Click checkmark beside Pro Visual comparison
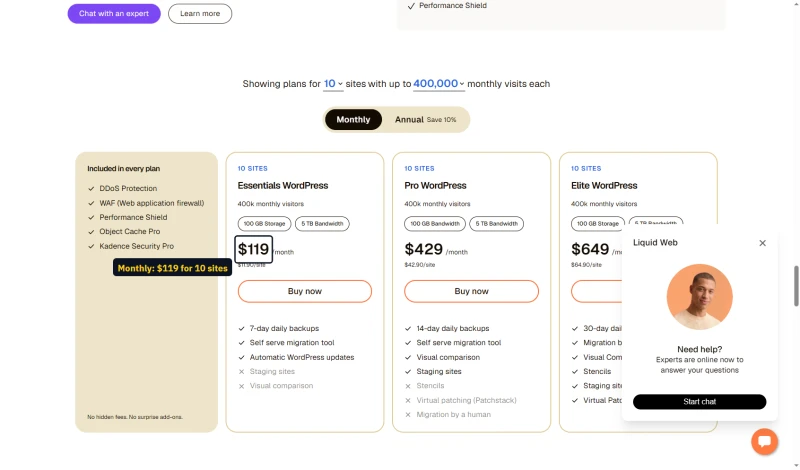 click(x=408, y=357)
